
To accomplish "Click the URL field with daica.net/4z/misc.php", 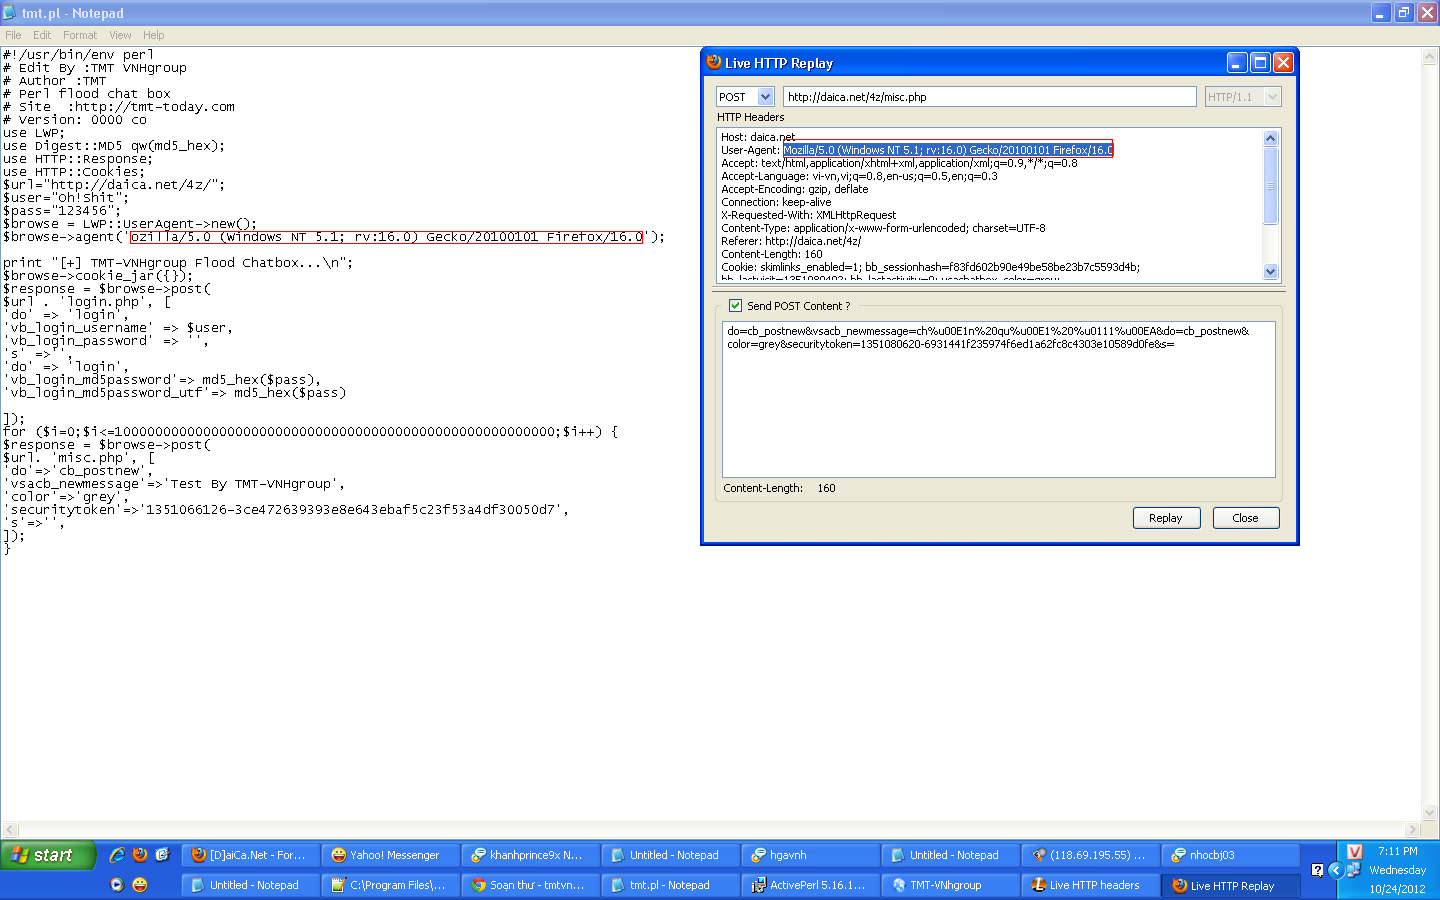I will coord(989,97).
